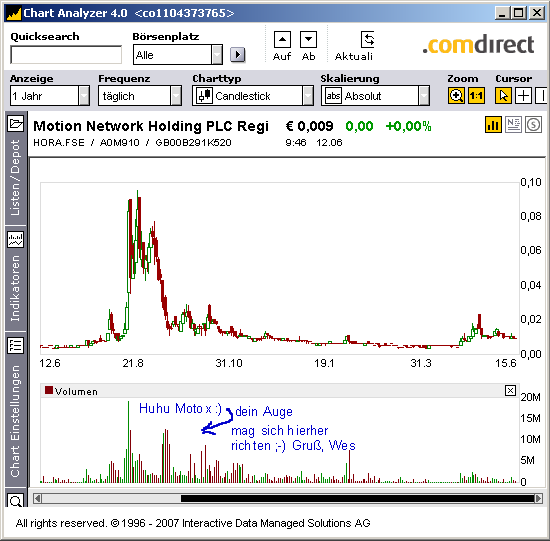Click the price € 0,009
550x541 pixels.
click(x=309, y=126)
